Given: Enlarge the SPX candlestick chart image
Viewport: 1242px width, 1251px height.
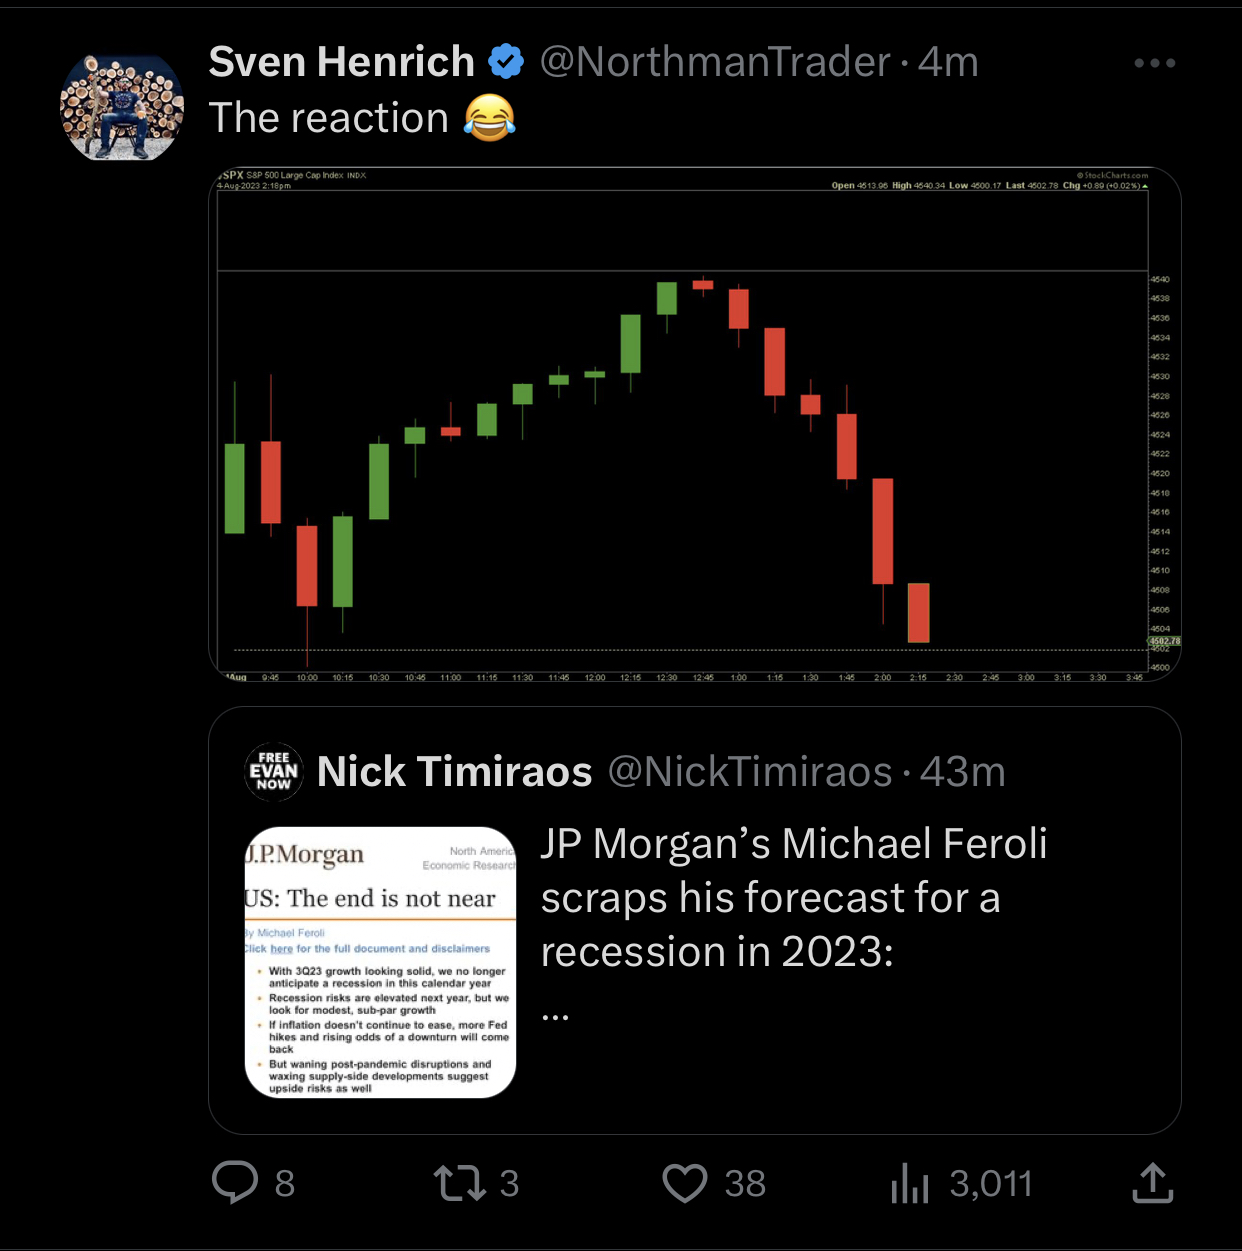Looking at the screenshot, I should coord(694,425).
